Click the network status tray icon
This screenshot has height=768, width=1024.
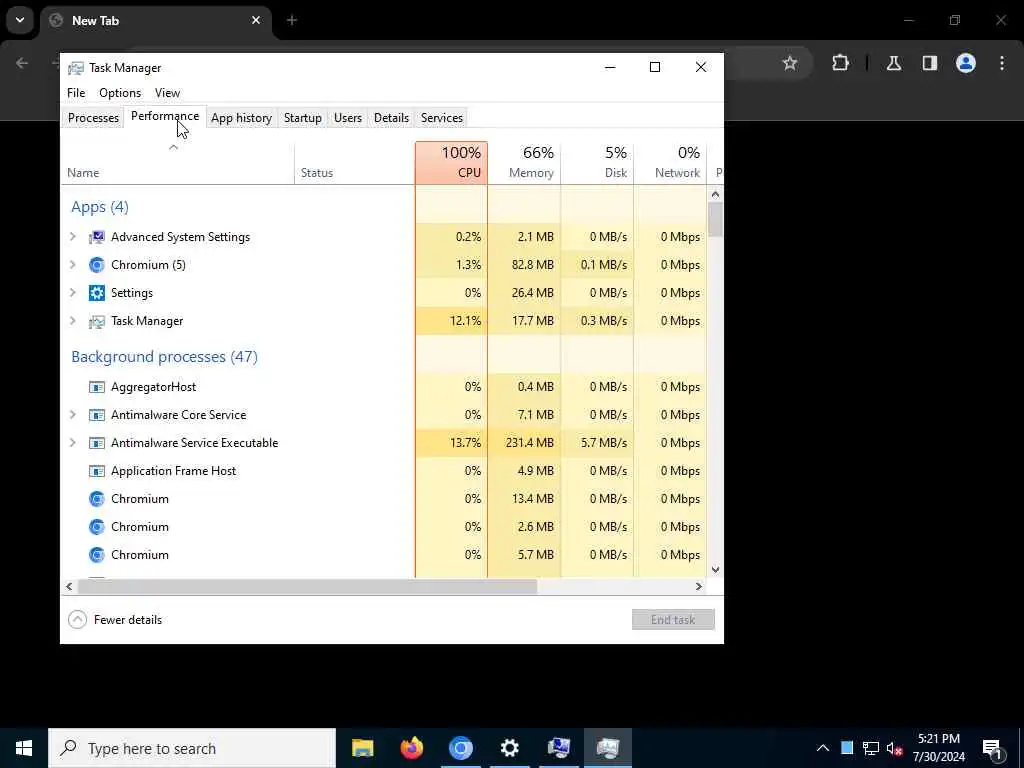(x=871, y=748)
